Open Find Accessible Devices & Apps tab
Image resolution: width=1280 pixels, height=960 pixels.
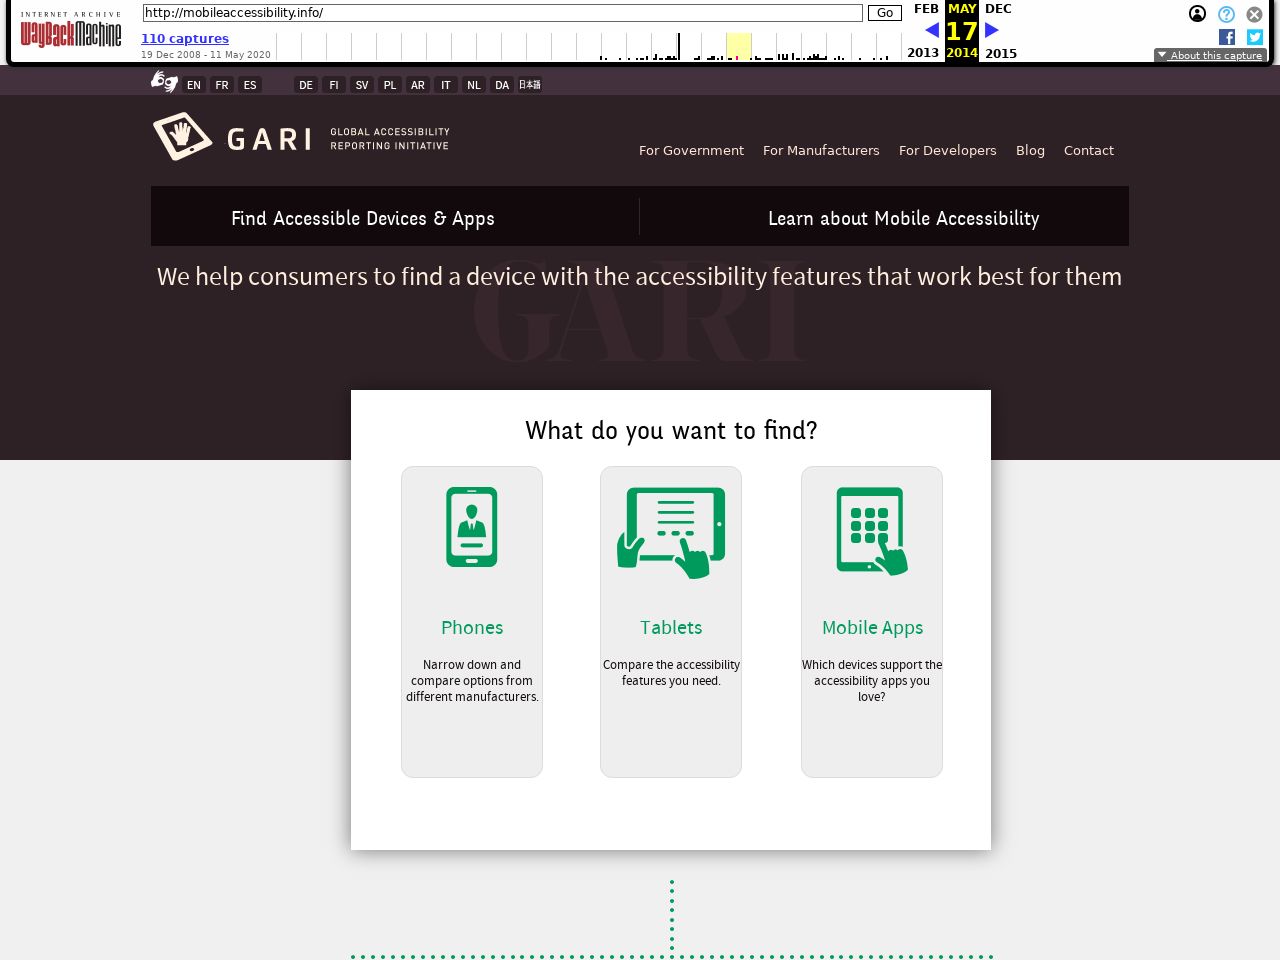[x=363, y=218]
